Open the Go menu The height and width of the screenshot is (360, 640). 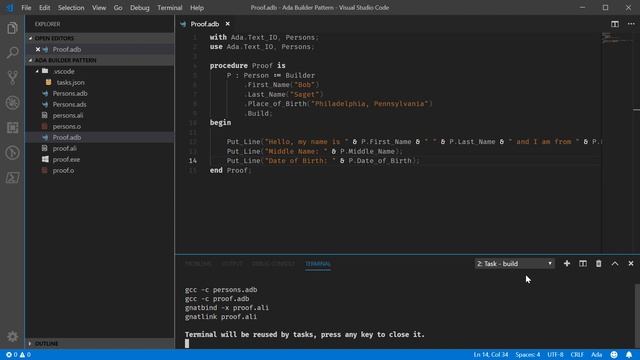click(x=118, y=8)
